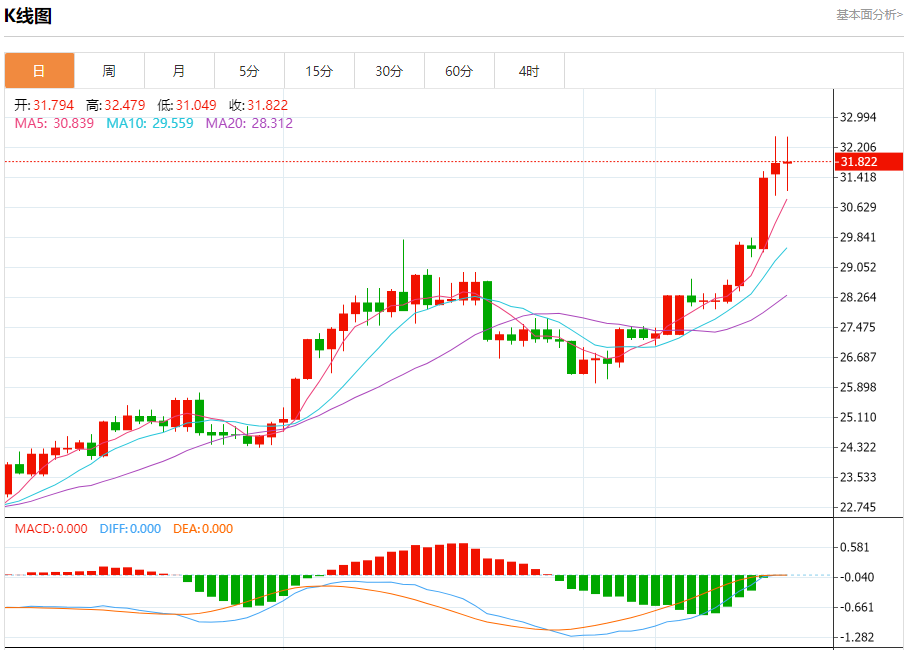Click the red current price tag 31.822
The height and width of the screenshot is (650, 909).
click(x=868, y=162)
